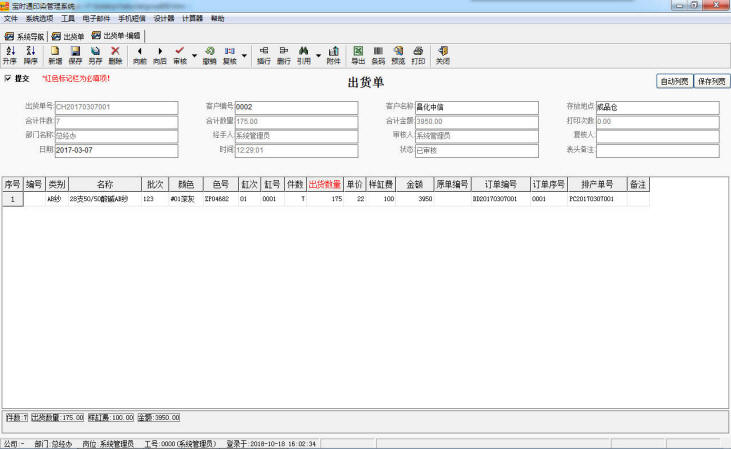Select the 出货单-编辑 tab

click(116, 35)
